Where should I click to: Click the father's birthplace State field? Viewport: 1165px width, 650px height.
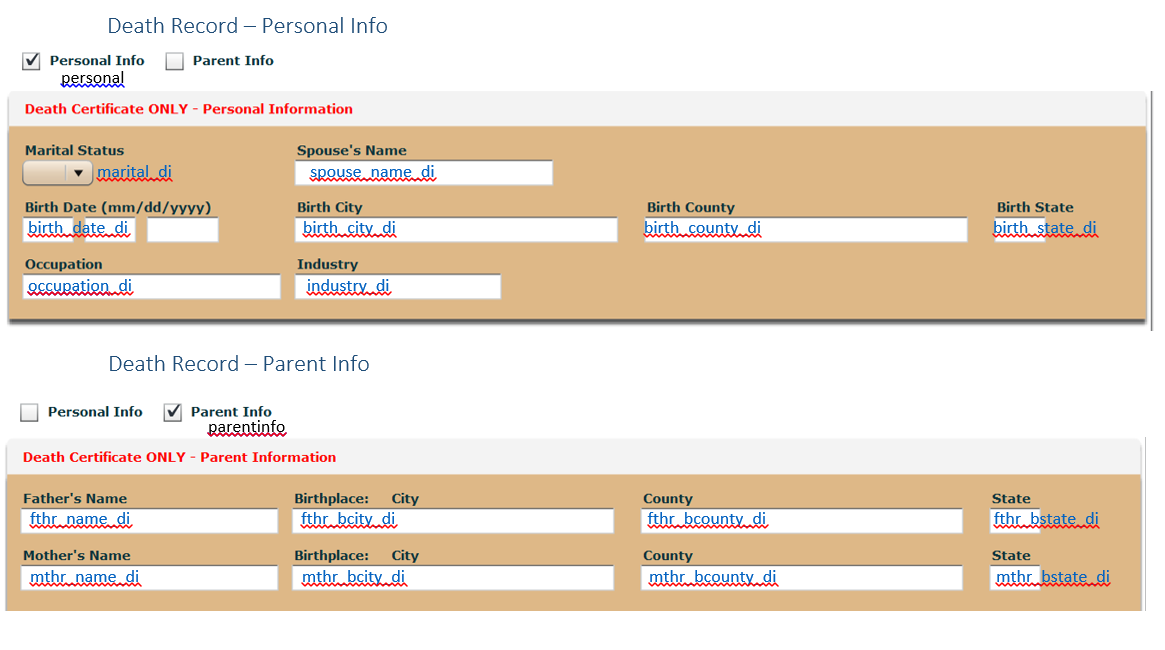(x=1015, y=521)
